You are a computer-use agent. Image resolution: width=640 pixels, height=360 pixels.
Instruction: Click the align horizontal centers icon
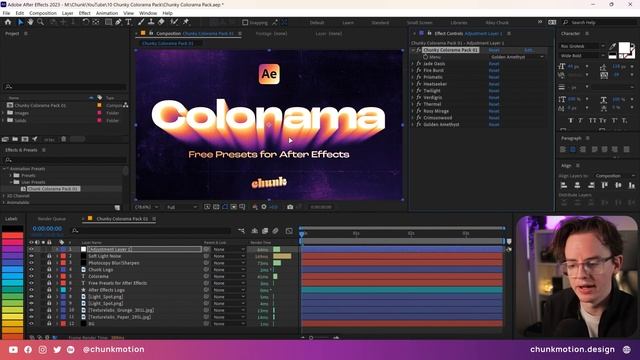(x=577, y=185)
